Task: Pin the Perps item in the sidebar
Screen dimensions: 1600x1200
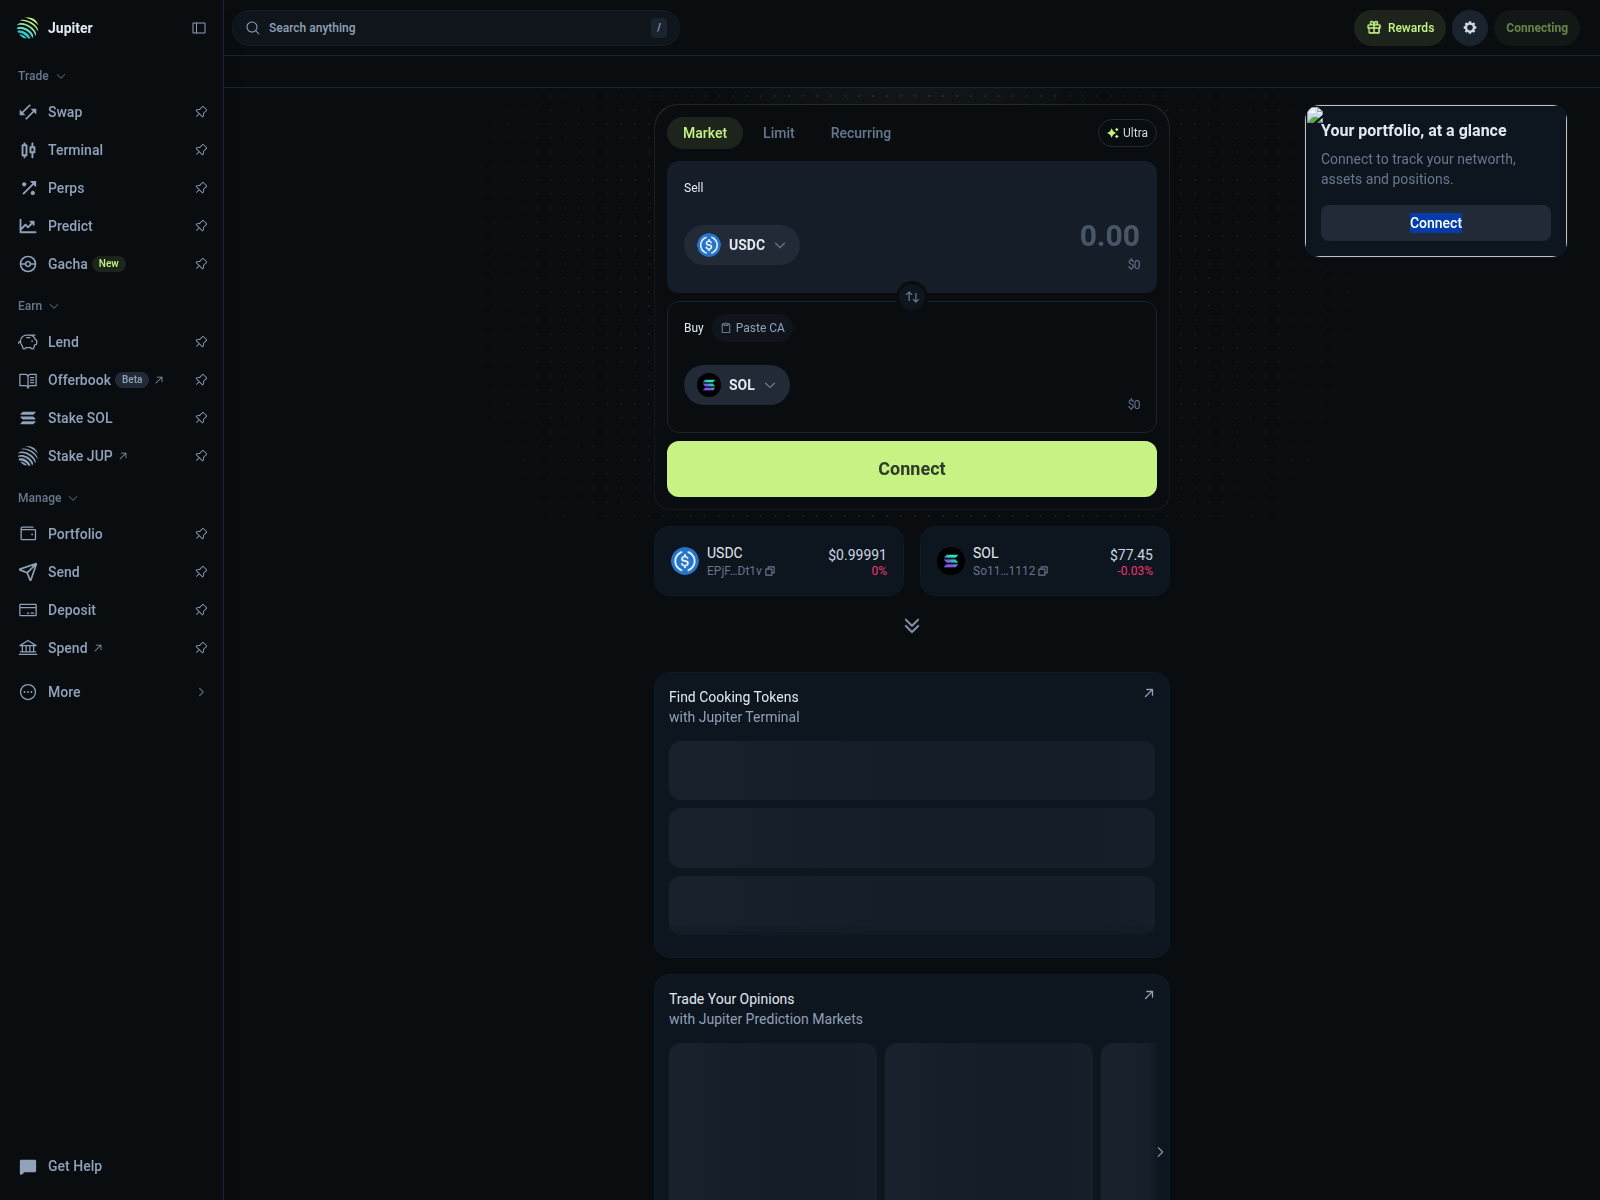Action: (x=201, y=188)
